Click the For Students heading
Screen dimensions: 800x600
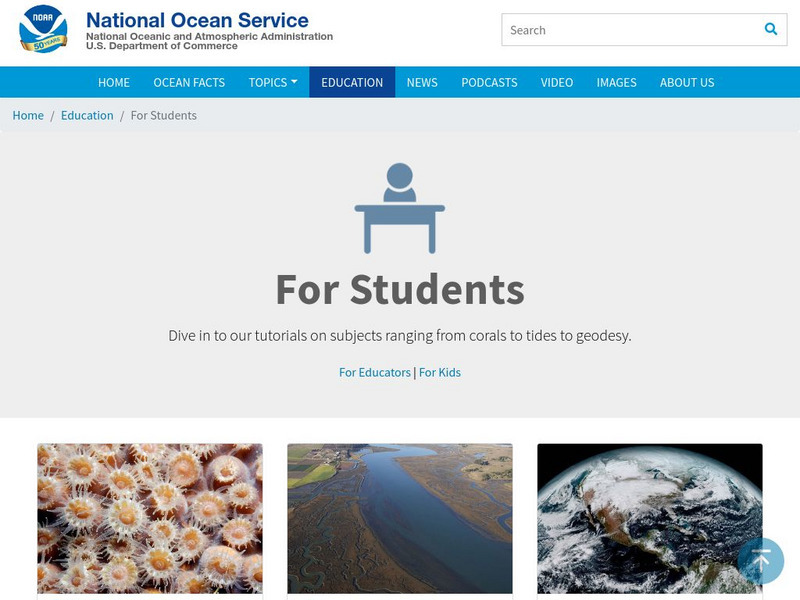(400, 289)
